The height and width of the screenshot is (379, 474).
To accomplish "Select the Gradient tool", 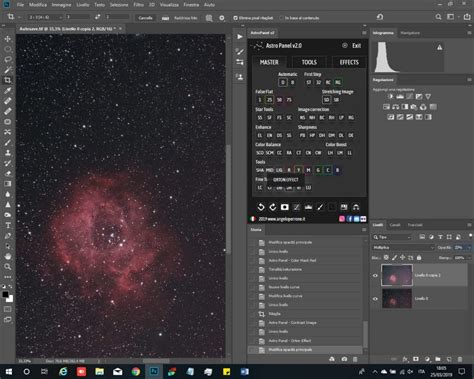I will 7,184.
